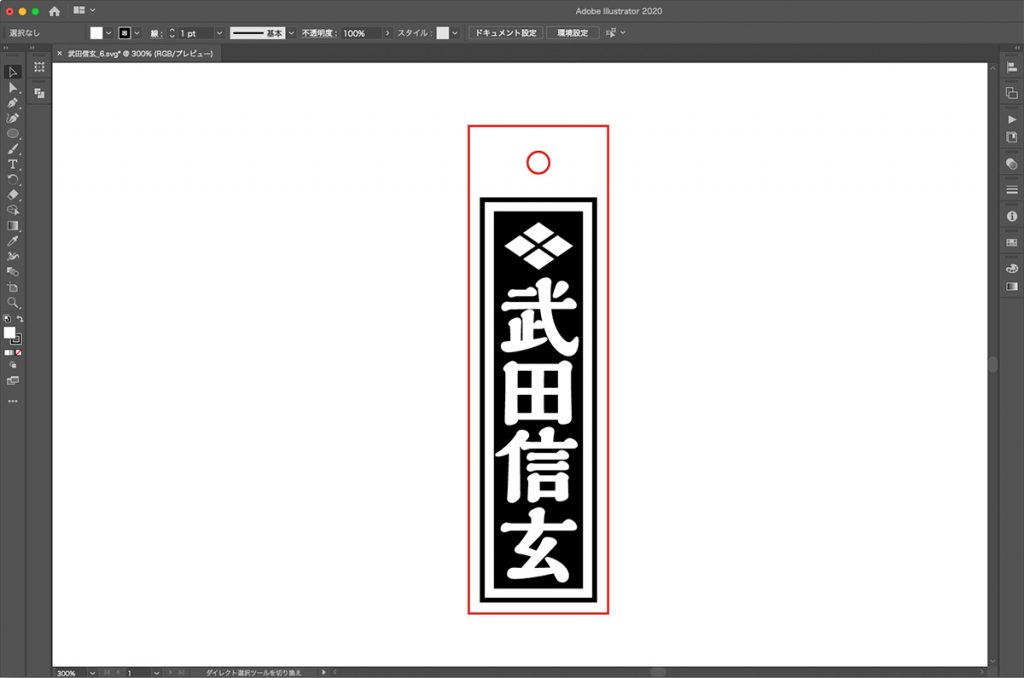Swap fill and stroke colors

tap(20, 319)
